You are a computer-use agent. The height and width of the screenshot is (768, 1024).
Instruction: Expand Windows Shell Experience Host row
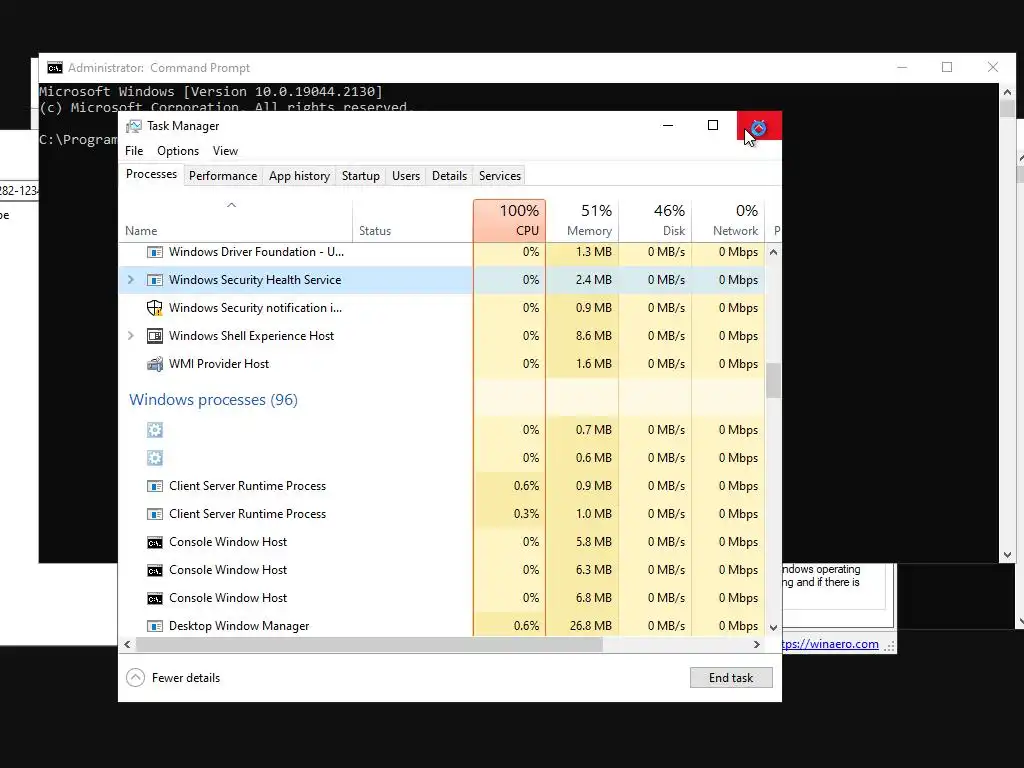131,336
